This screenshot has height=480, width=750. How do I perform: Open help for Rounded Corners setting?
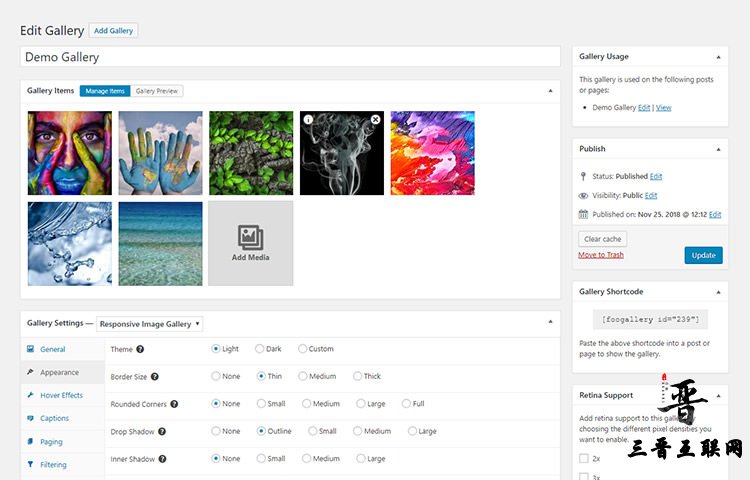(174, 404)
